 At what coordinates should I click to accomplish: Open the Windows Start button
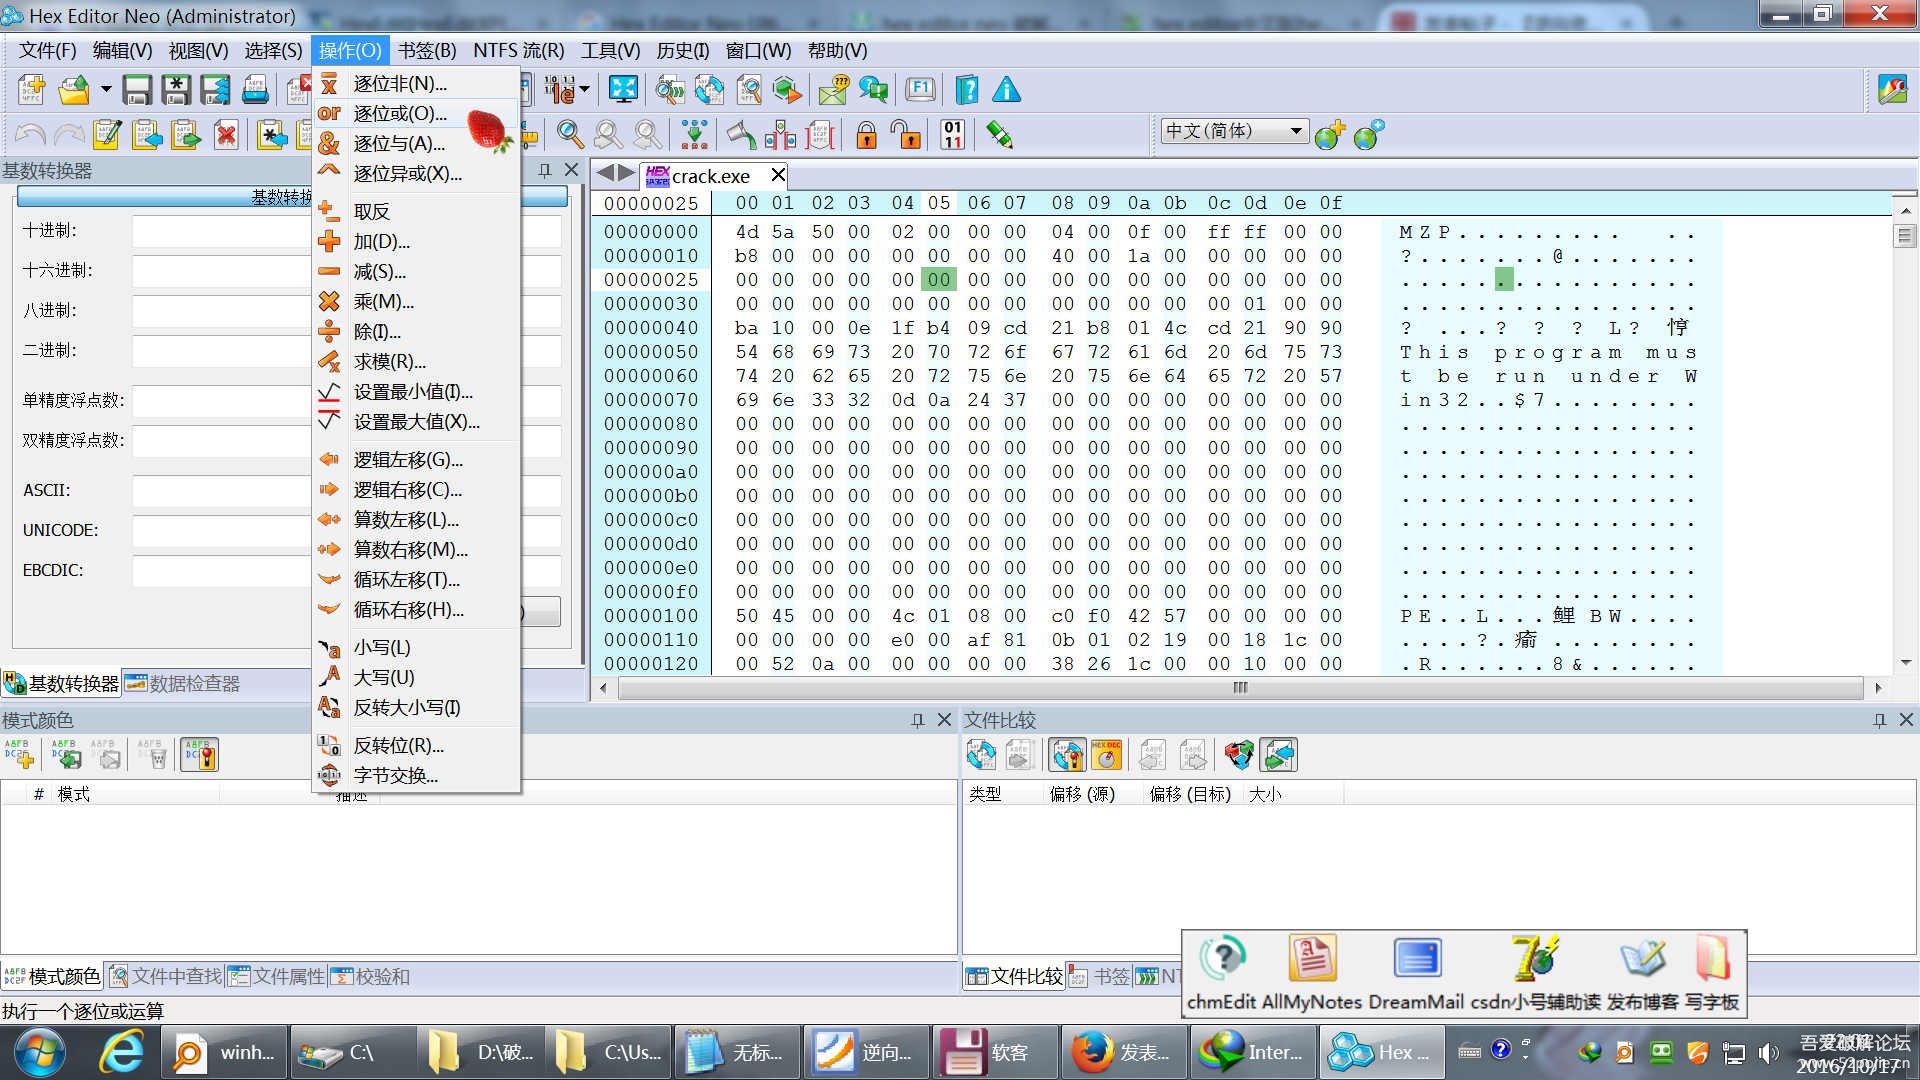click(40, 1052)
